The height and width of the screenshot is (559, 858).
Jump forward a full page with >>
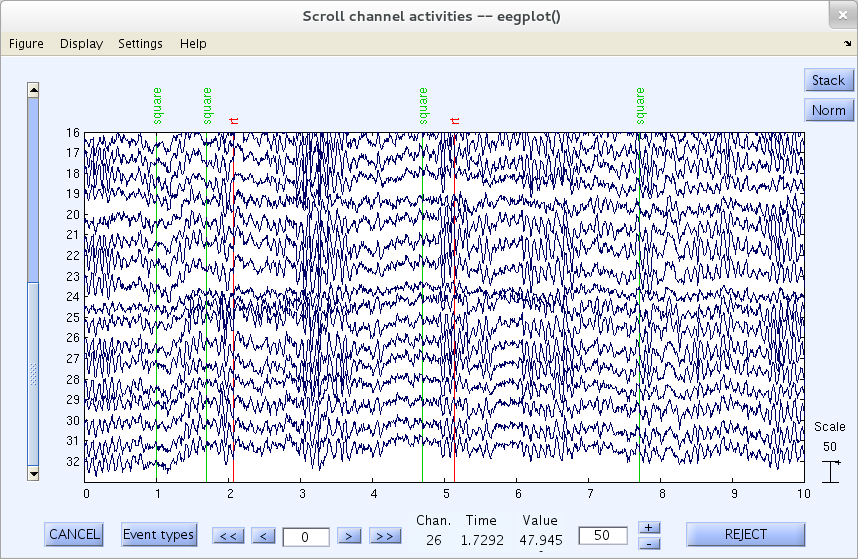384,536
